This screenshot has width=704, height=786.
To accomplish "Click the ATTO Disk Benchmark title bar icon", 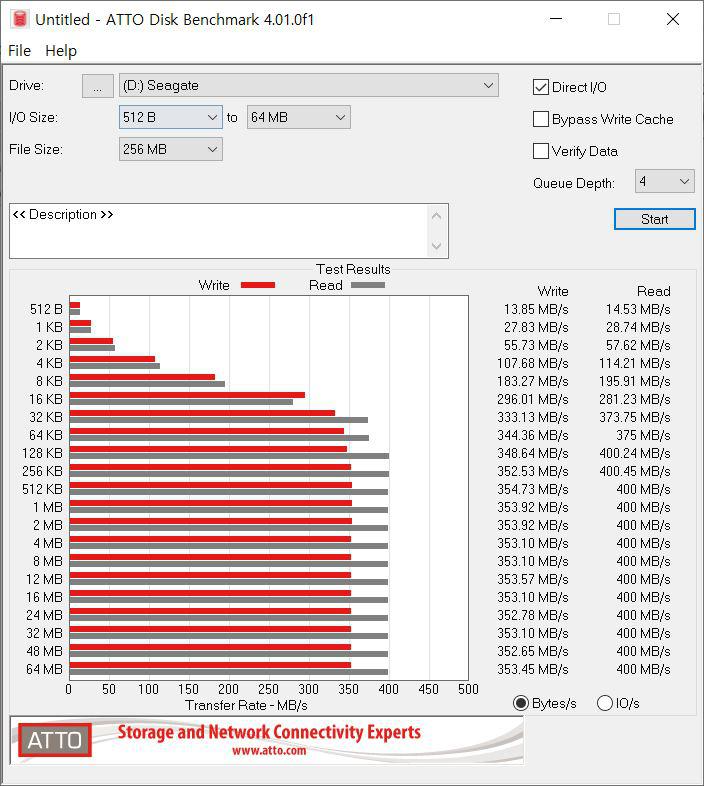I will pos(19,19).
